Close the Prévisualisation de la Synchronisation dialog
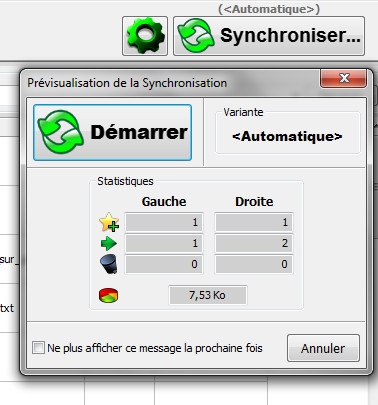This screenshot has width=378, height=405. (343, 79)
